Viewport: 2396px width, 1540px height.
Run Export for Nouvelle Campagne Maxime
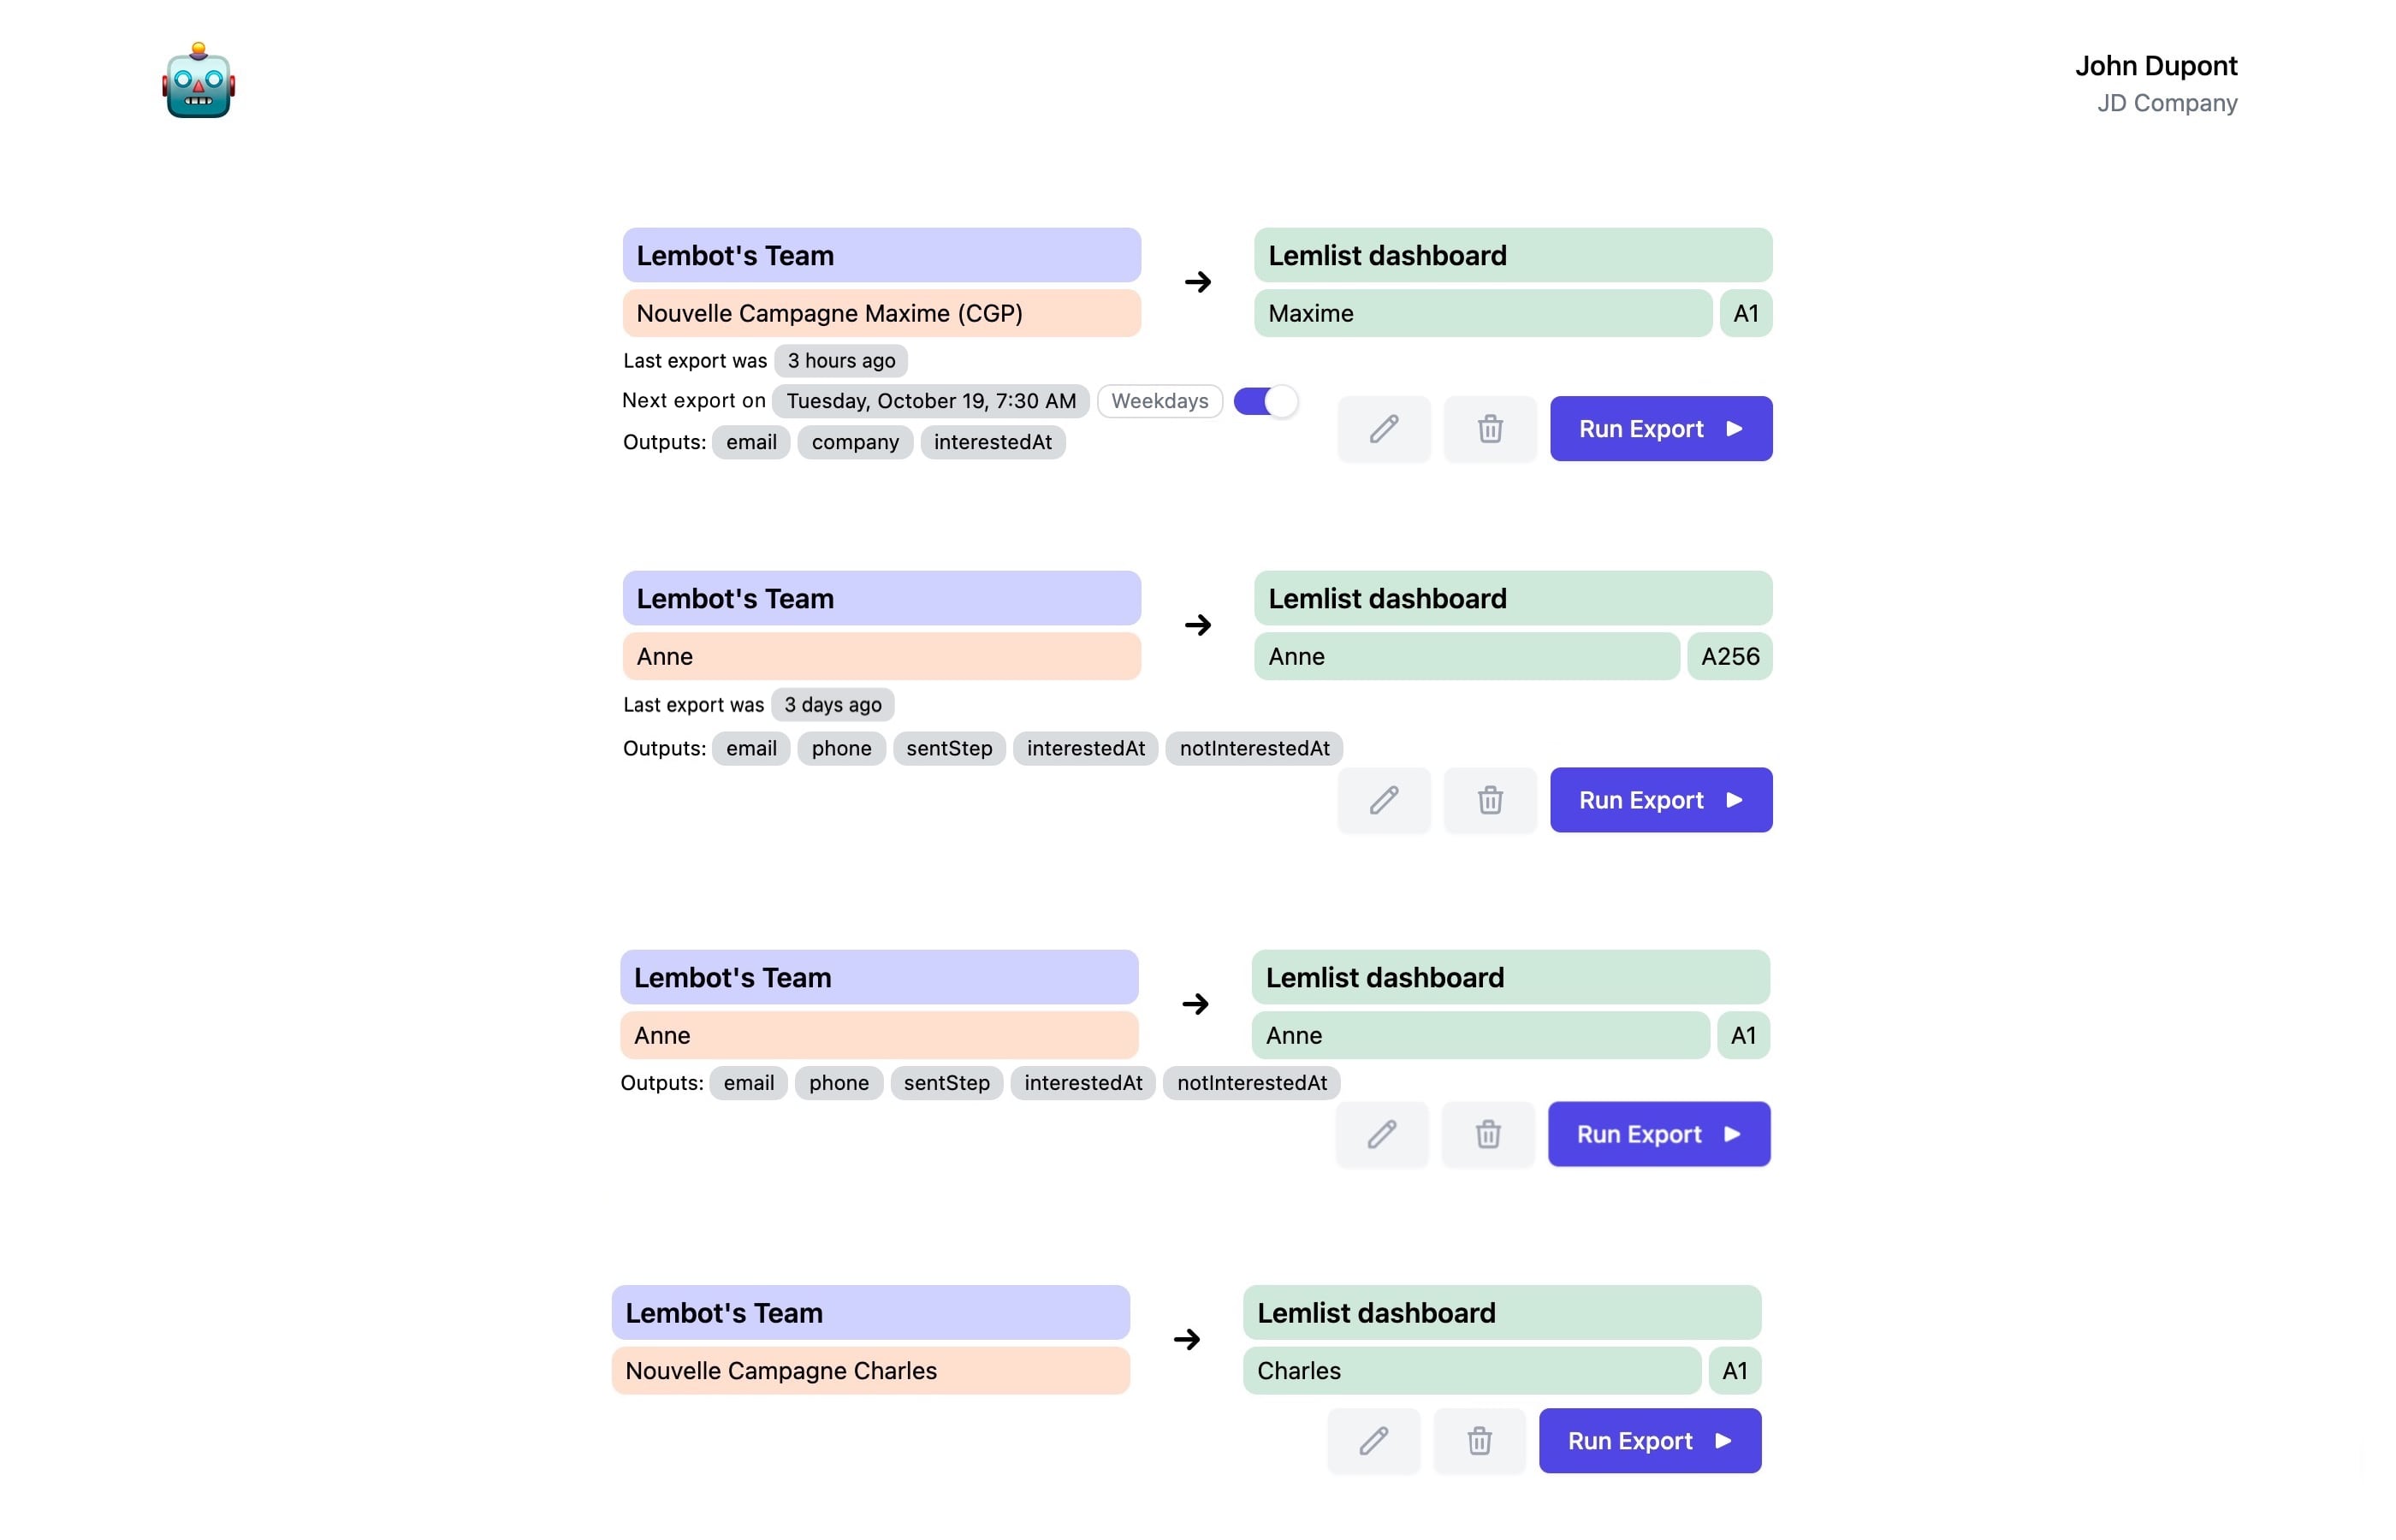(1660, 429)
